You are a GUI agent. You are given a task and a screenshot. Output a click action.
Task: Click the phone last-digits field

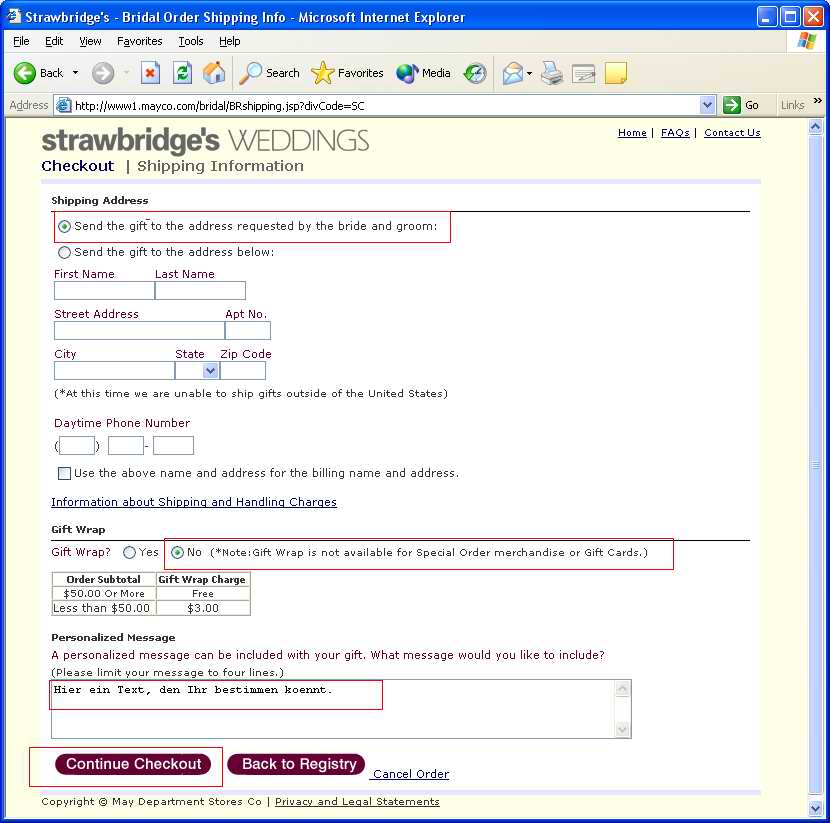pos(173,446)
